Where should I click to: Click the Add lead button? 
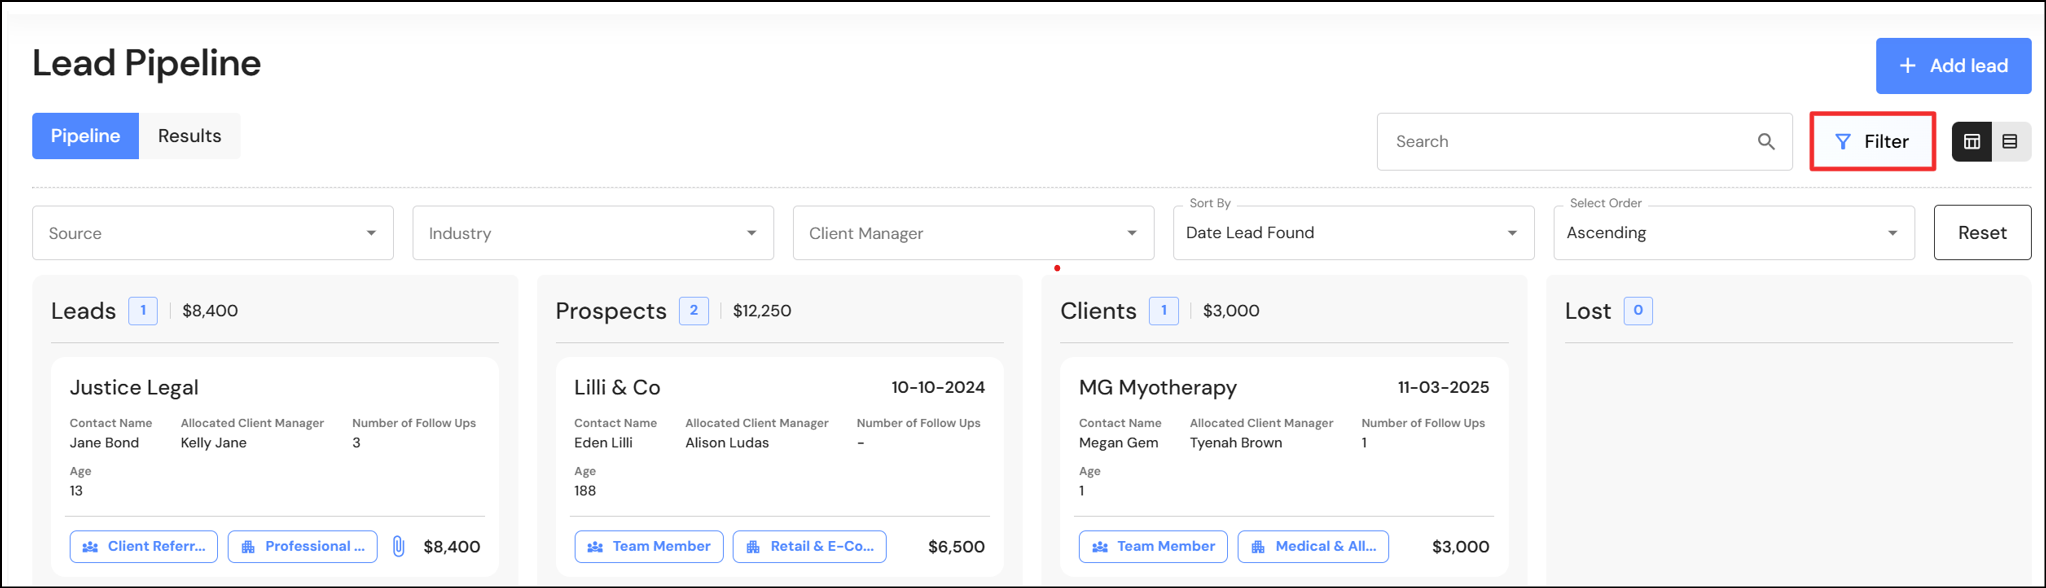1952,66
